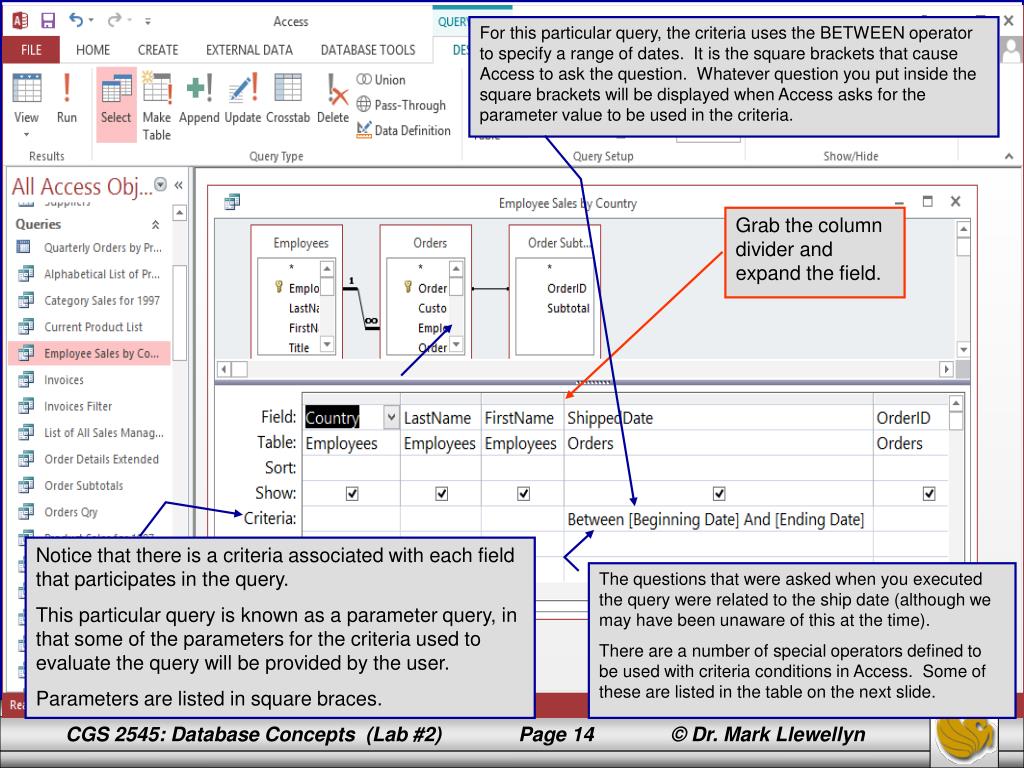Click scroll-up arrow of Orders field list
Viewport: 1024px width, 768px height.
(x=456, y=268)
